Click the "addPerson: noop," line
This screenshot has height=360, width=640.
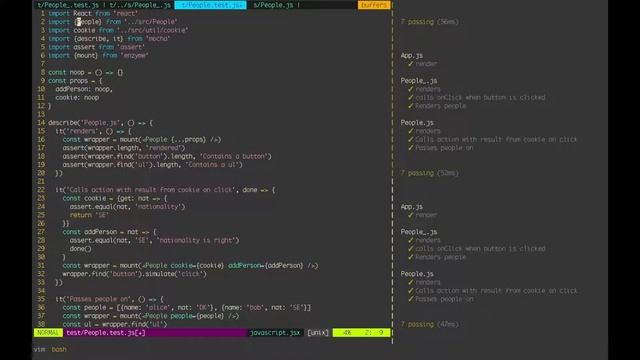pos(84,89)
